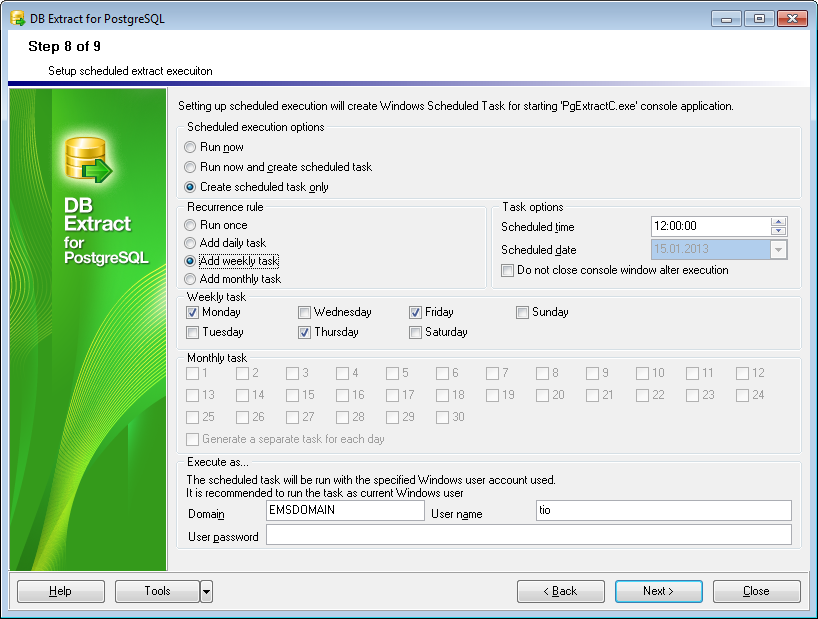818x619 pixels.
Task: Check monthly day 24 checkbox
Action: [742, 395]
